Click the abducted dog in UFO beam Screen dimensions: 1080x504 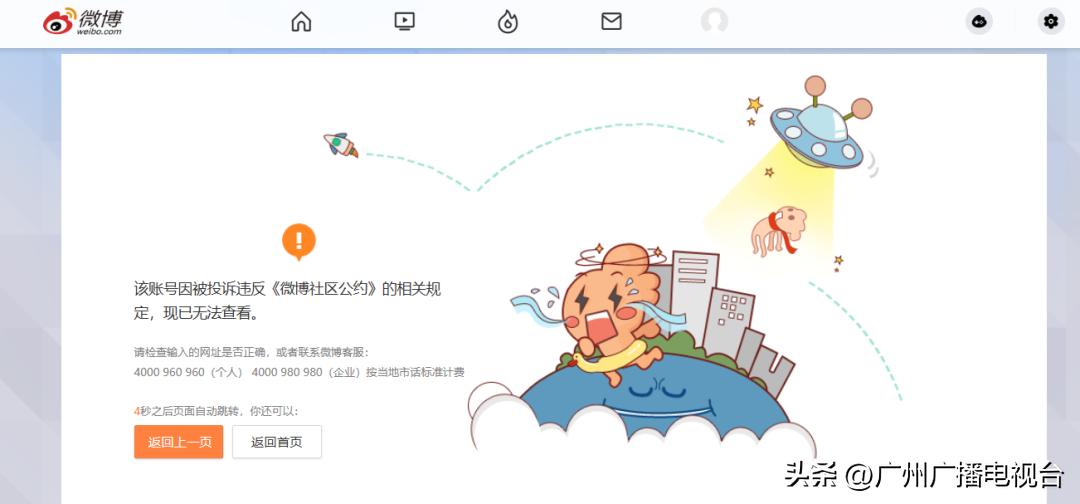click(x=778, y=231)
